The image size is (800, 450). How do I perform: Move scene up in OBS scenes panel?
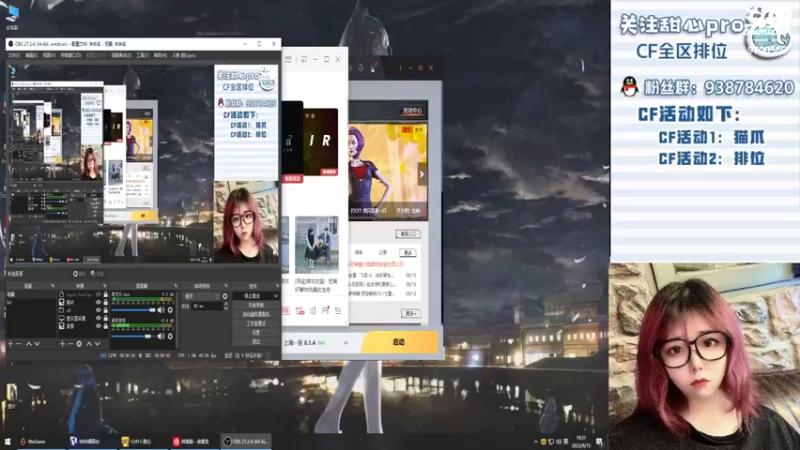coord(29,344)
